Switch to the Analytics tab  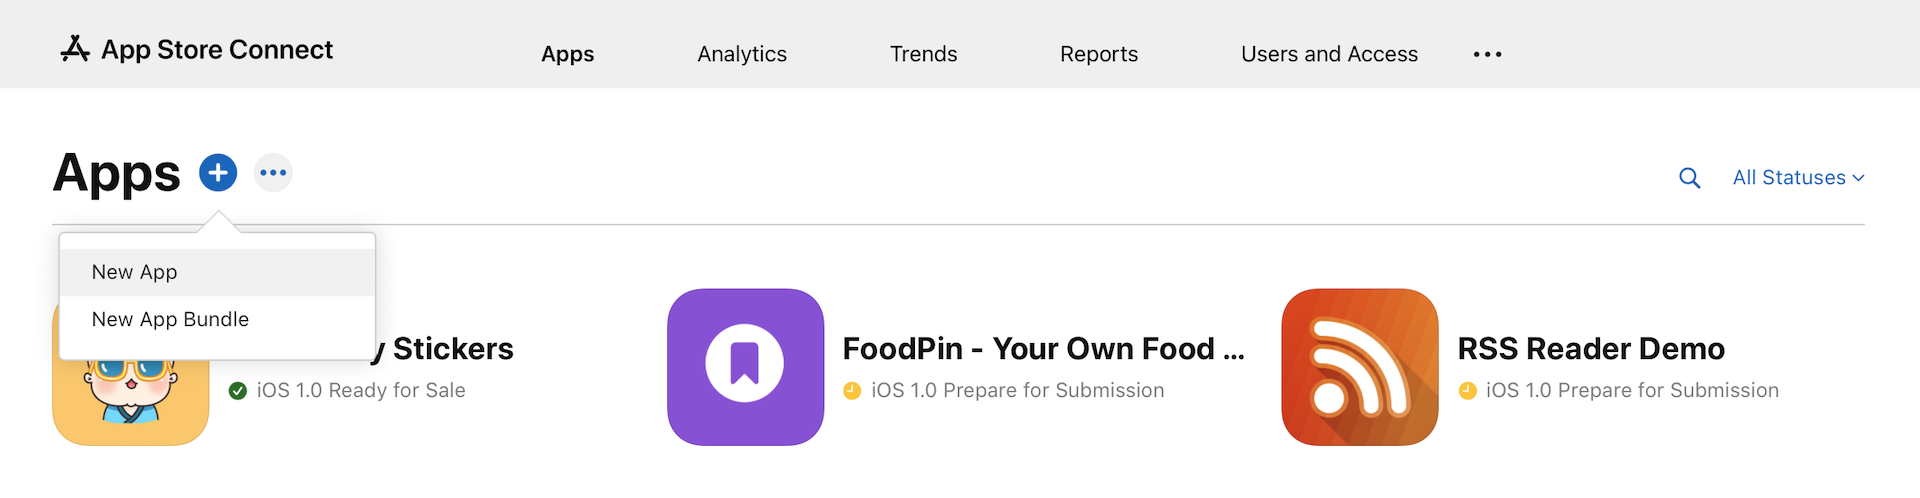[x=742, y=54]
